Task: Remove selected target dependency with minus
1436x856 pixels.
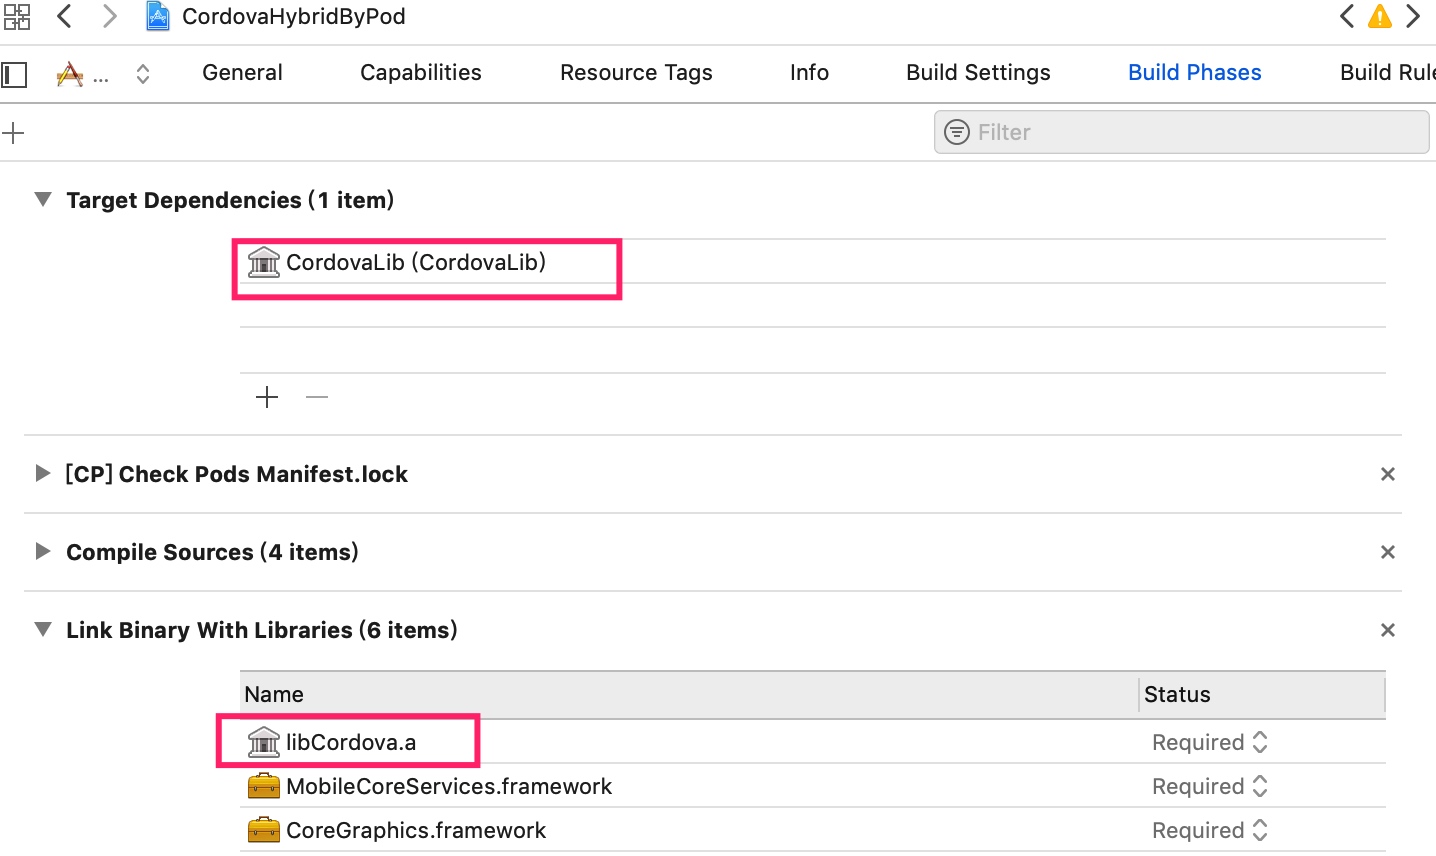Action: click(x=317, y=397)
